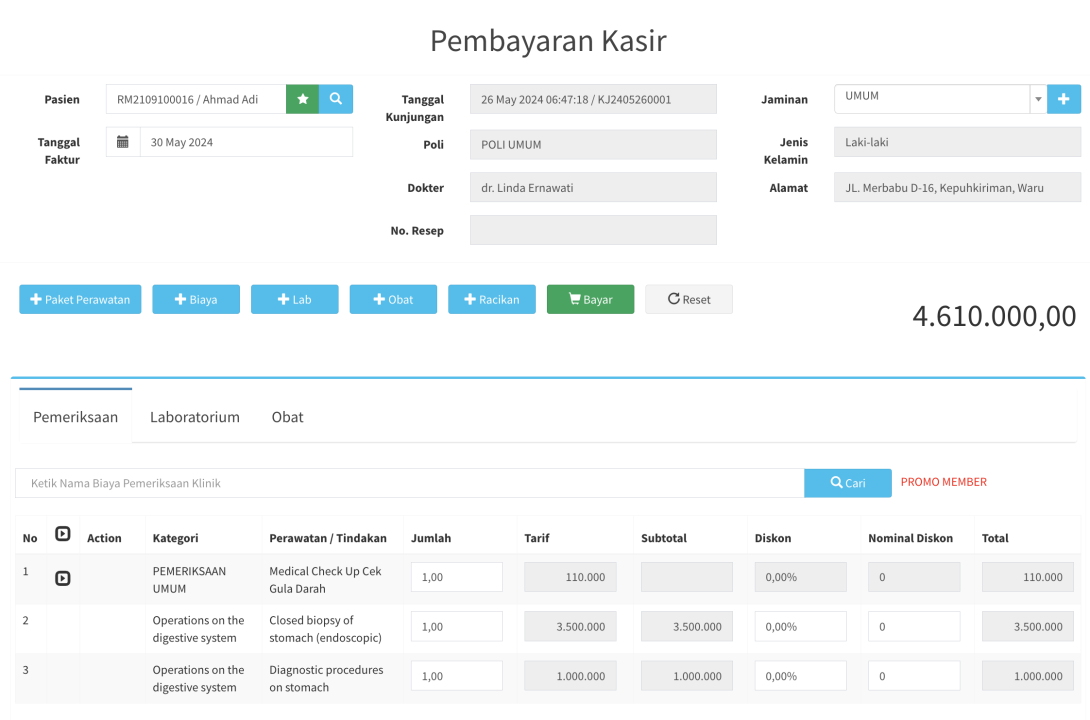This screenshot has height=720, width=1090.
Task: Open the Laboratorium tab
Action: [x=195, y=417]
